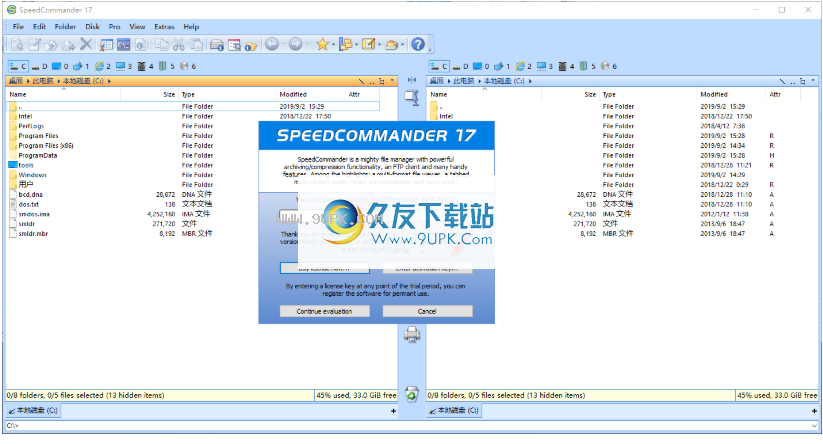Open the folder layout toolbar dropdown arrow
The image size is (823, 444).
click(356, 45)
